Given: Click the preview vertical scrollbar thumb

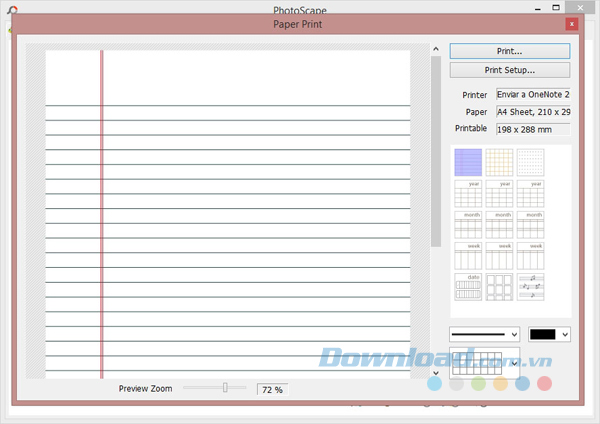Looking at the screenshot, I should pyautogui.click(x=436, y=151).
